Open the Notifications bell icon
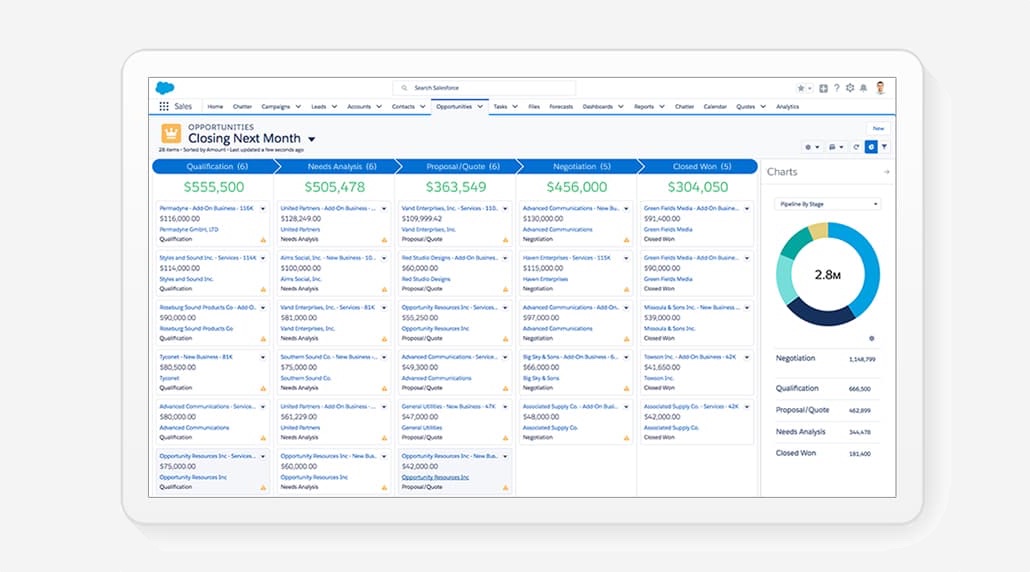The height and width of the screenshot is (572, 1030). pyautogui.click(x=863, y=88)
